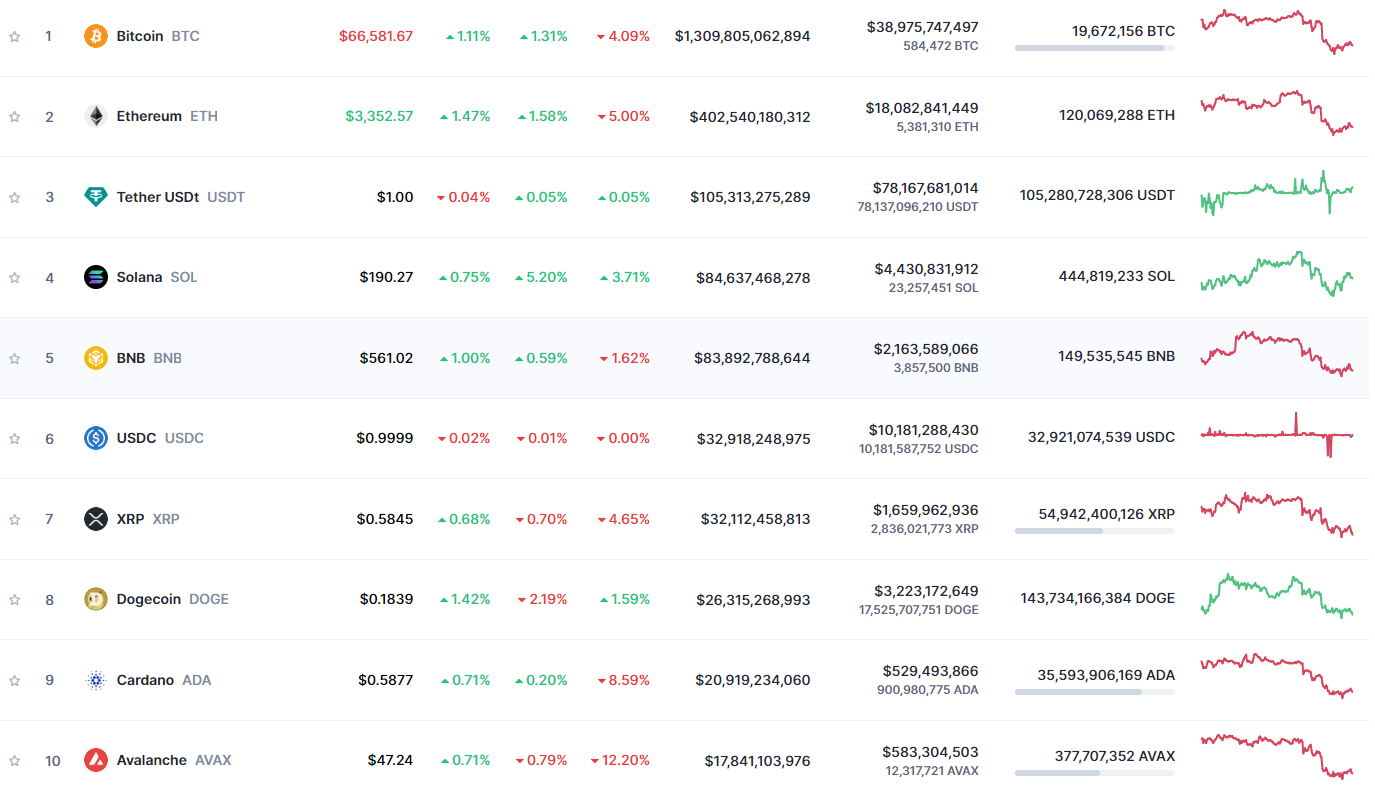
Task: Toggle the Avalanche watchlist star
Action: coord(14,760)
